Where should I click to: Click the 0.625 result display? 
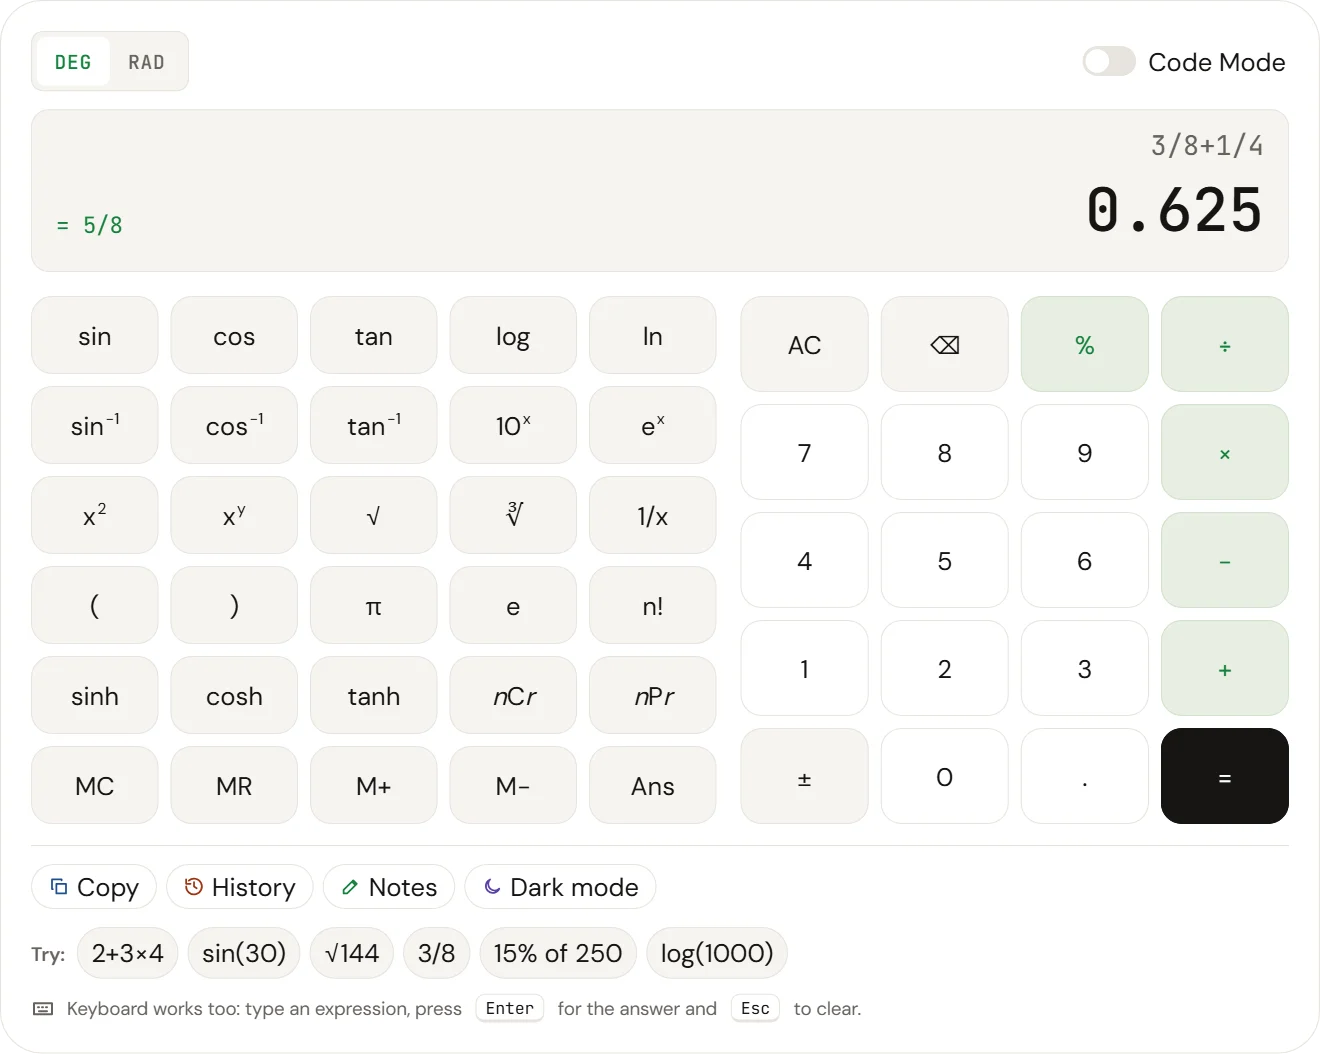[1174, 210]
